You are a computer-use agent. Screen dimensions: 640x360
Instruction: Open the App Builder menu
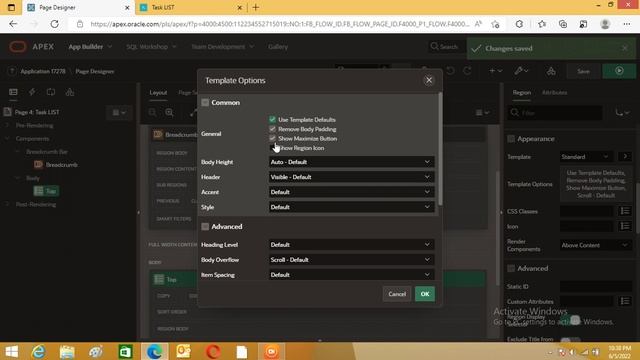coord(90,47)
